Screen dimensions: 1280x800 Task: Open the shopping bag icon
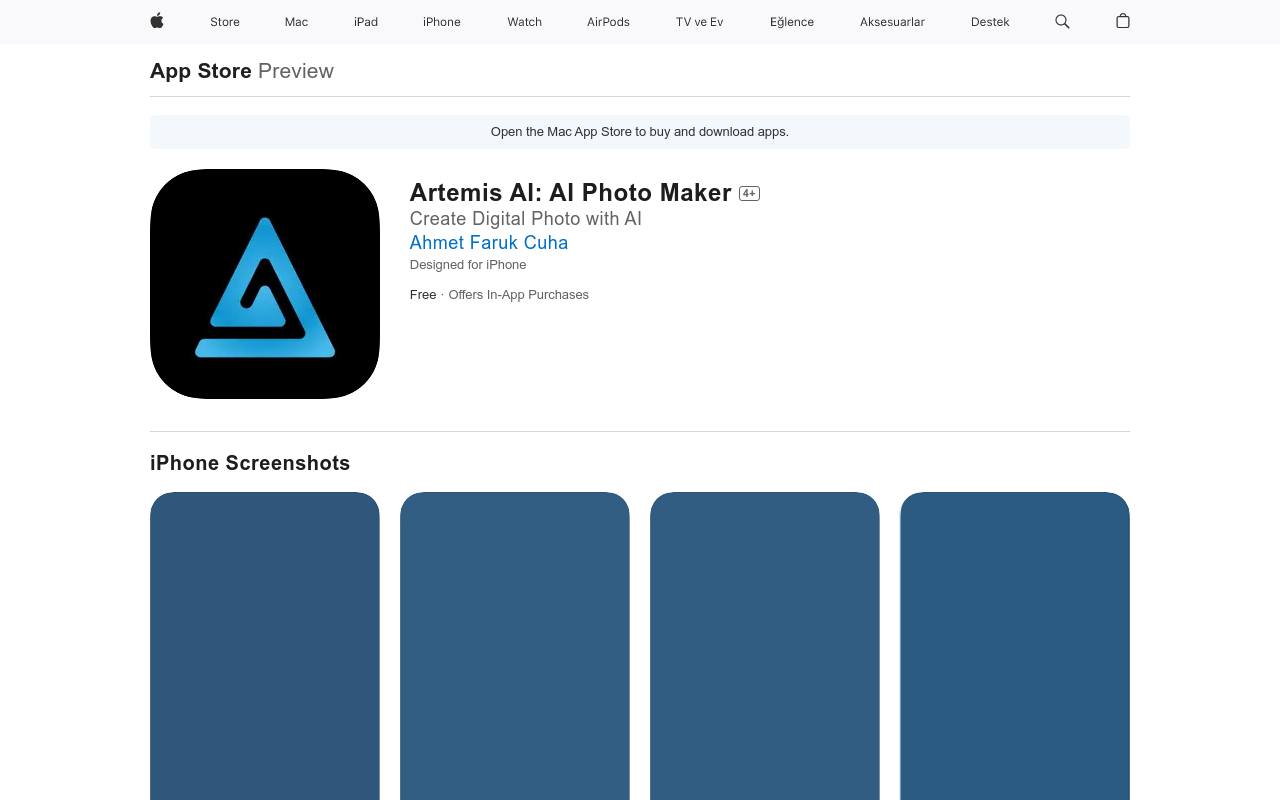[x=1123, y=21]
